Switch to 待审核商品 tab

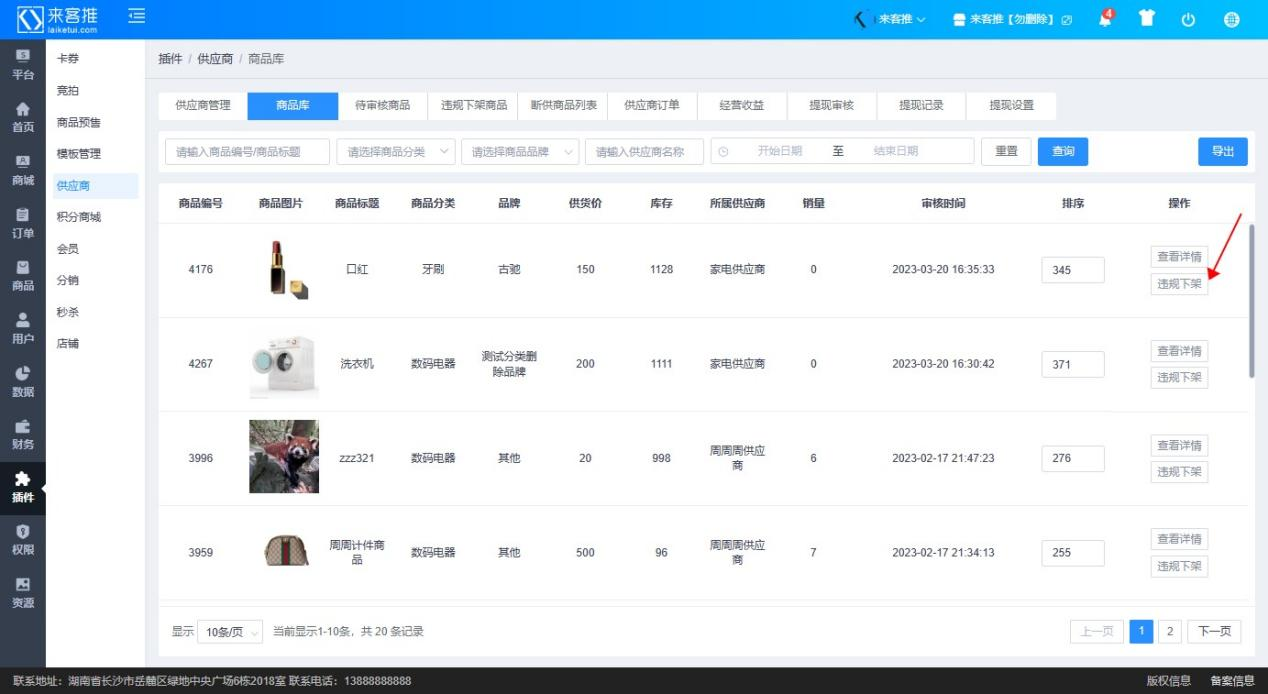point(382,105)
